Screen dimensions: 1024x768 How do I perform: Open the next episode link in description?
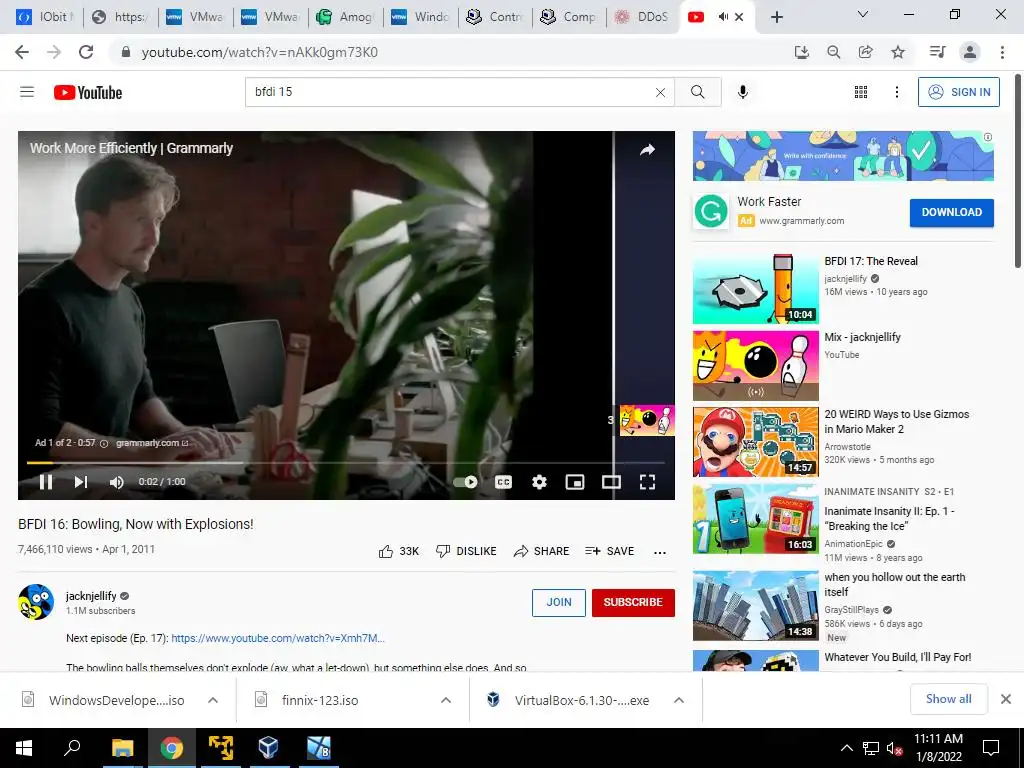pyautogui.click(x=278, y=638)
